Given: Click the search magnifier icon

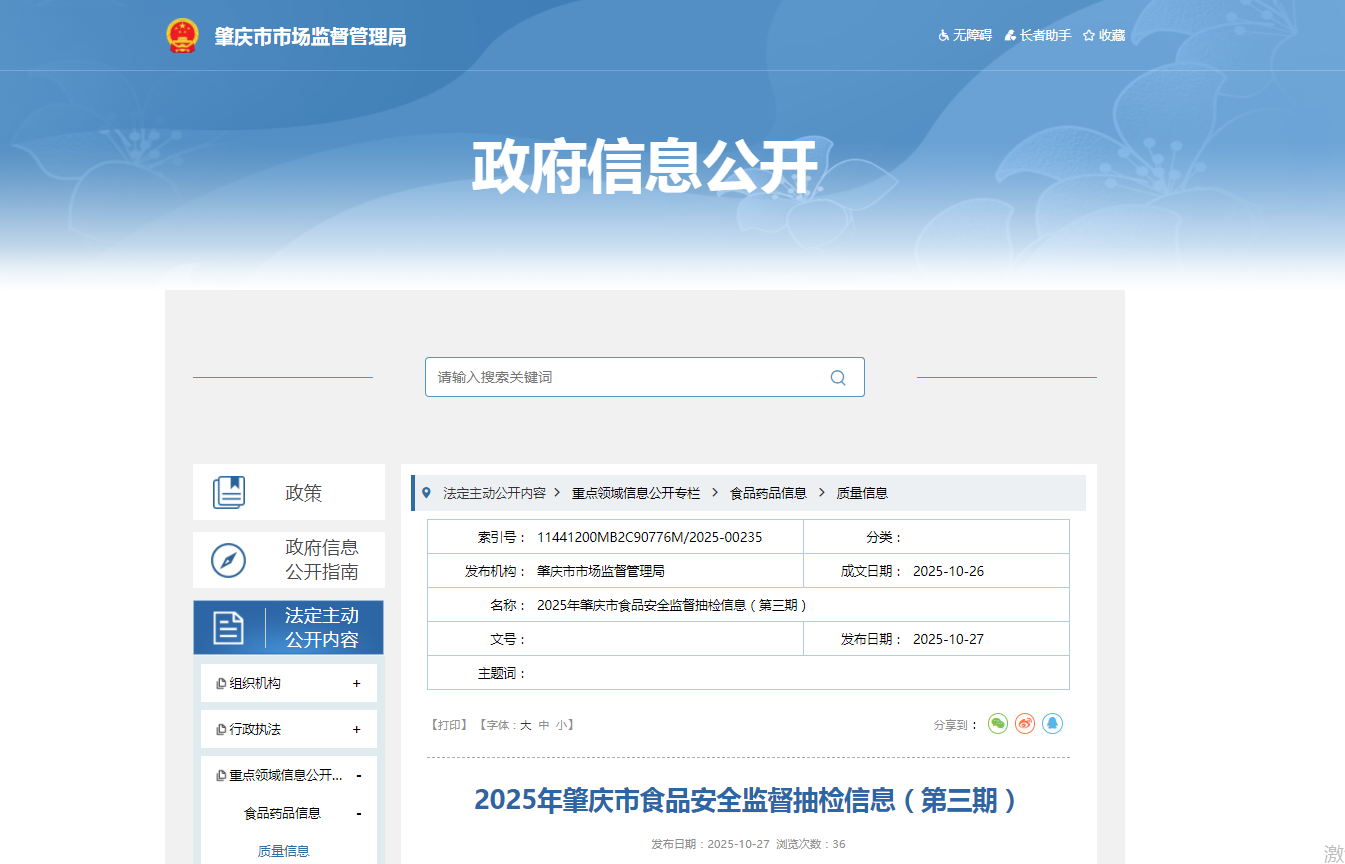Looking at the screenshot, I should click(838, 377).
